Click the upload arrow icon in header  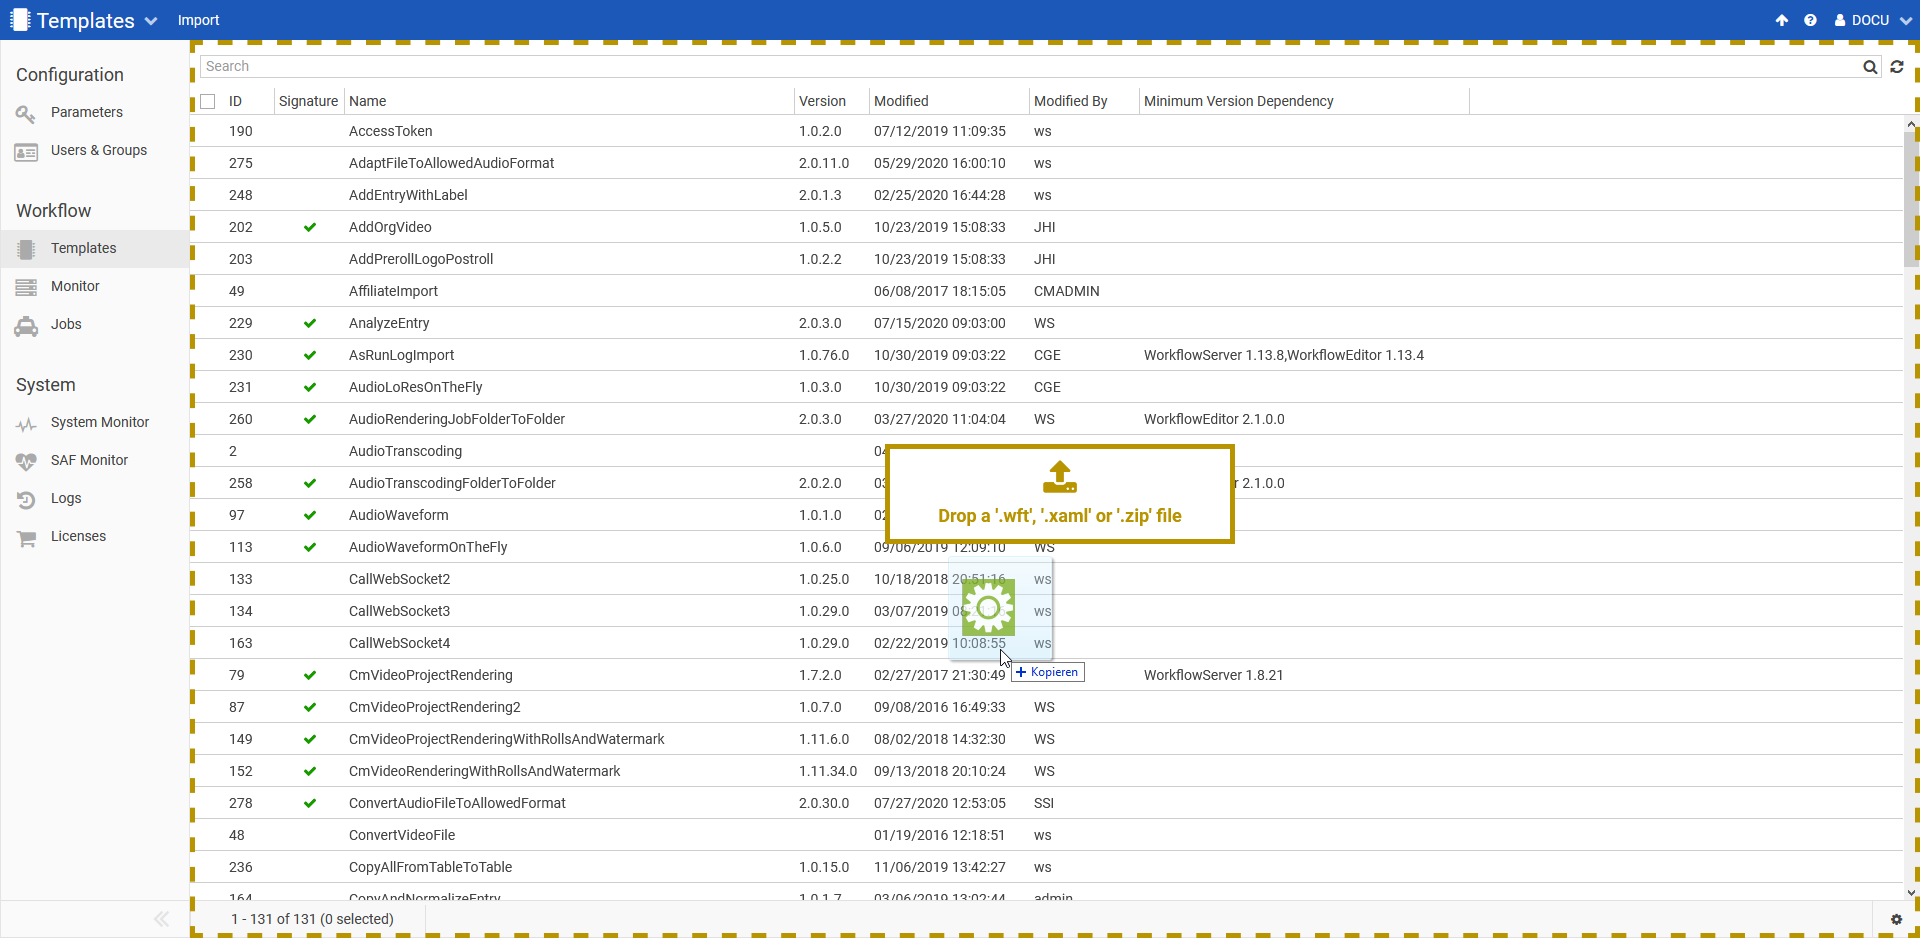coord(1782,20)
